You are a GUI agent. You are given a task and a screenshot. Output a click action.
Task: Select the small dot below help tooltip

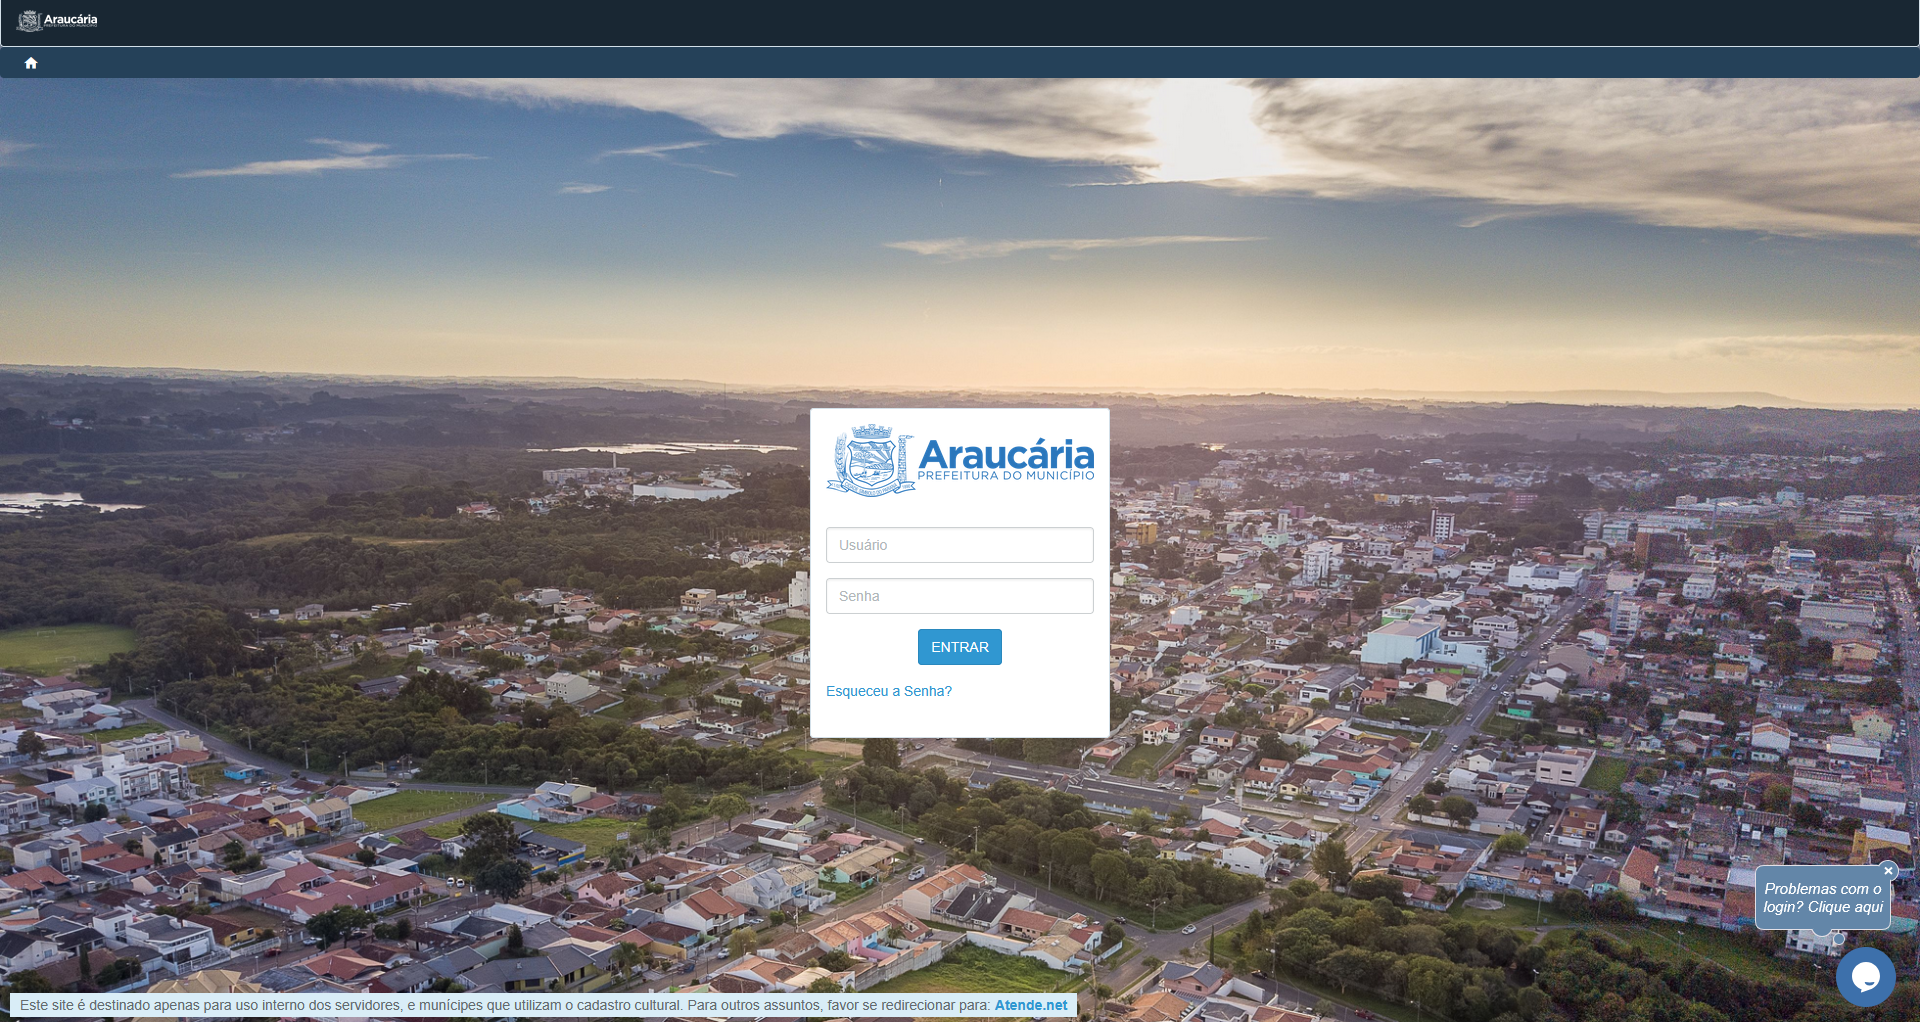[x=1839, y=939]
